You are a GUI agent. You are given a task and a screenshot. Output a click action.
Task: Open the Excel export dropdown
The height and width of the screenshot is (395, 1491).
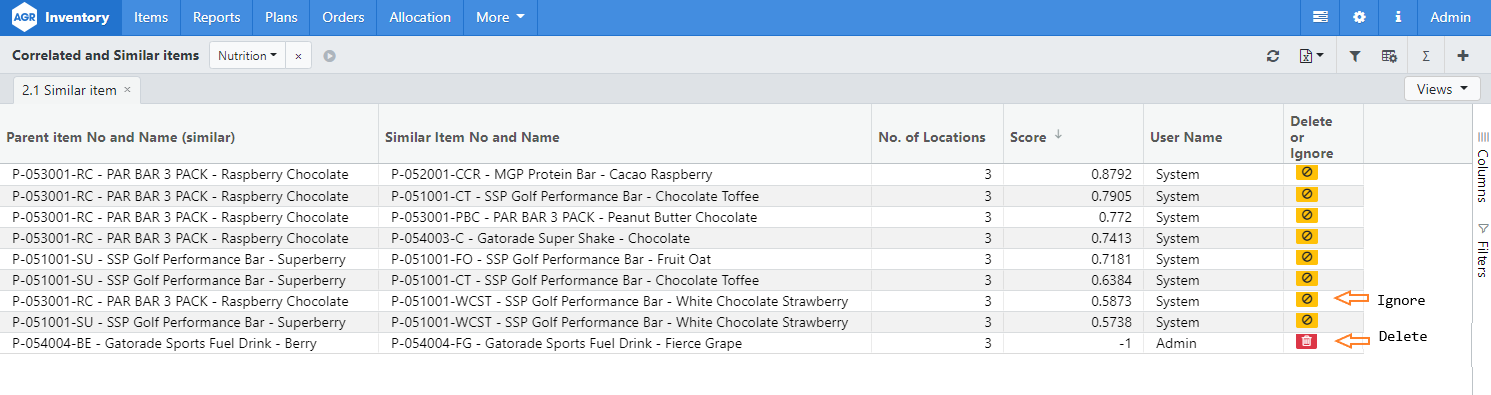[1311, 56]
